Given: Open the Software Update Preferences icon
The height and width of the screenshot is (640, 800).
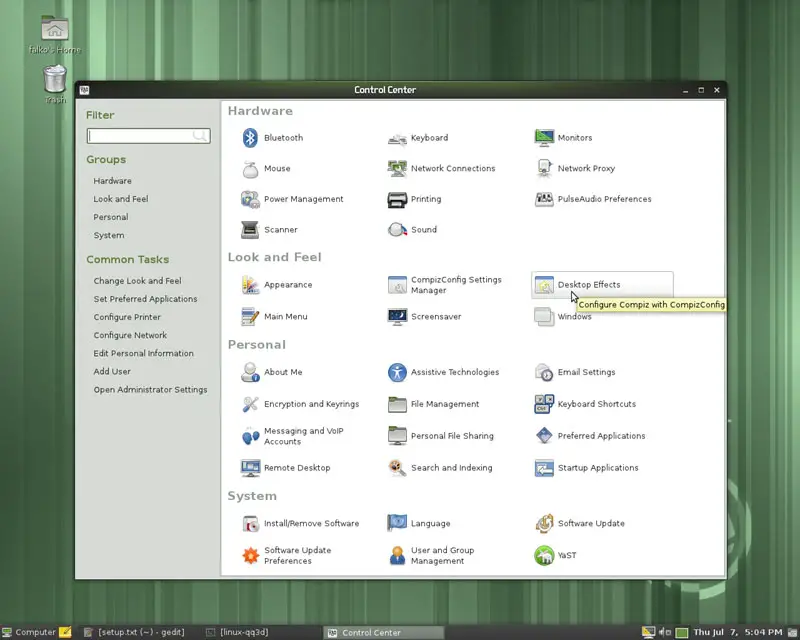Looking at the screenshot, I should (250, 556).
